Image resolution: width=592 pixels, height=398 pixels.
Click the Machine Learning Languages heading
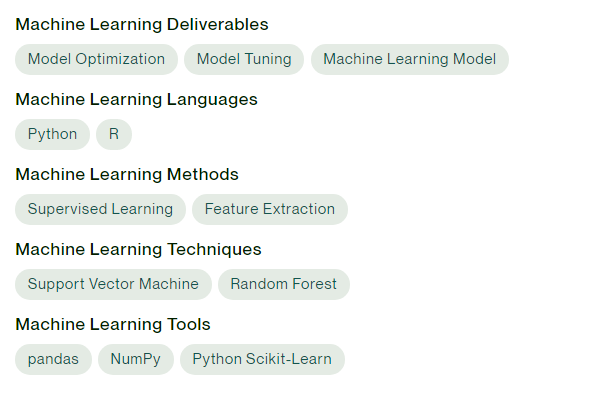(x=136, y=100)
